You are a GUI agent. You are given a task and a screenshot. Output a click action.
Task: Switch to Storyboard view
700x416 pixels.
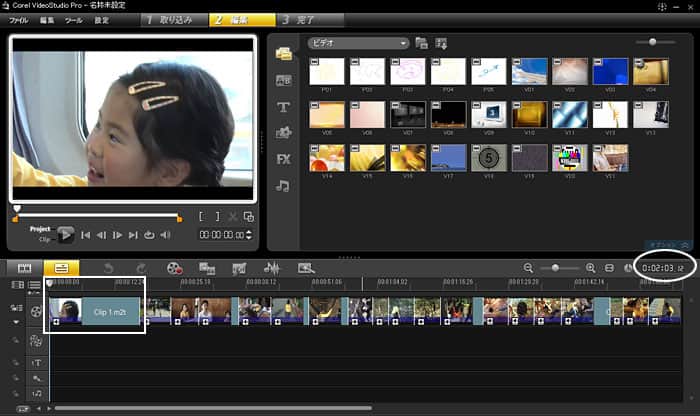click(25, 268)
